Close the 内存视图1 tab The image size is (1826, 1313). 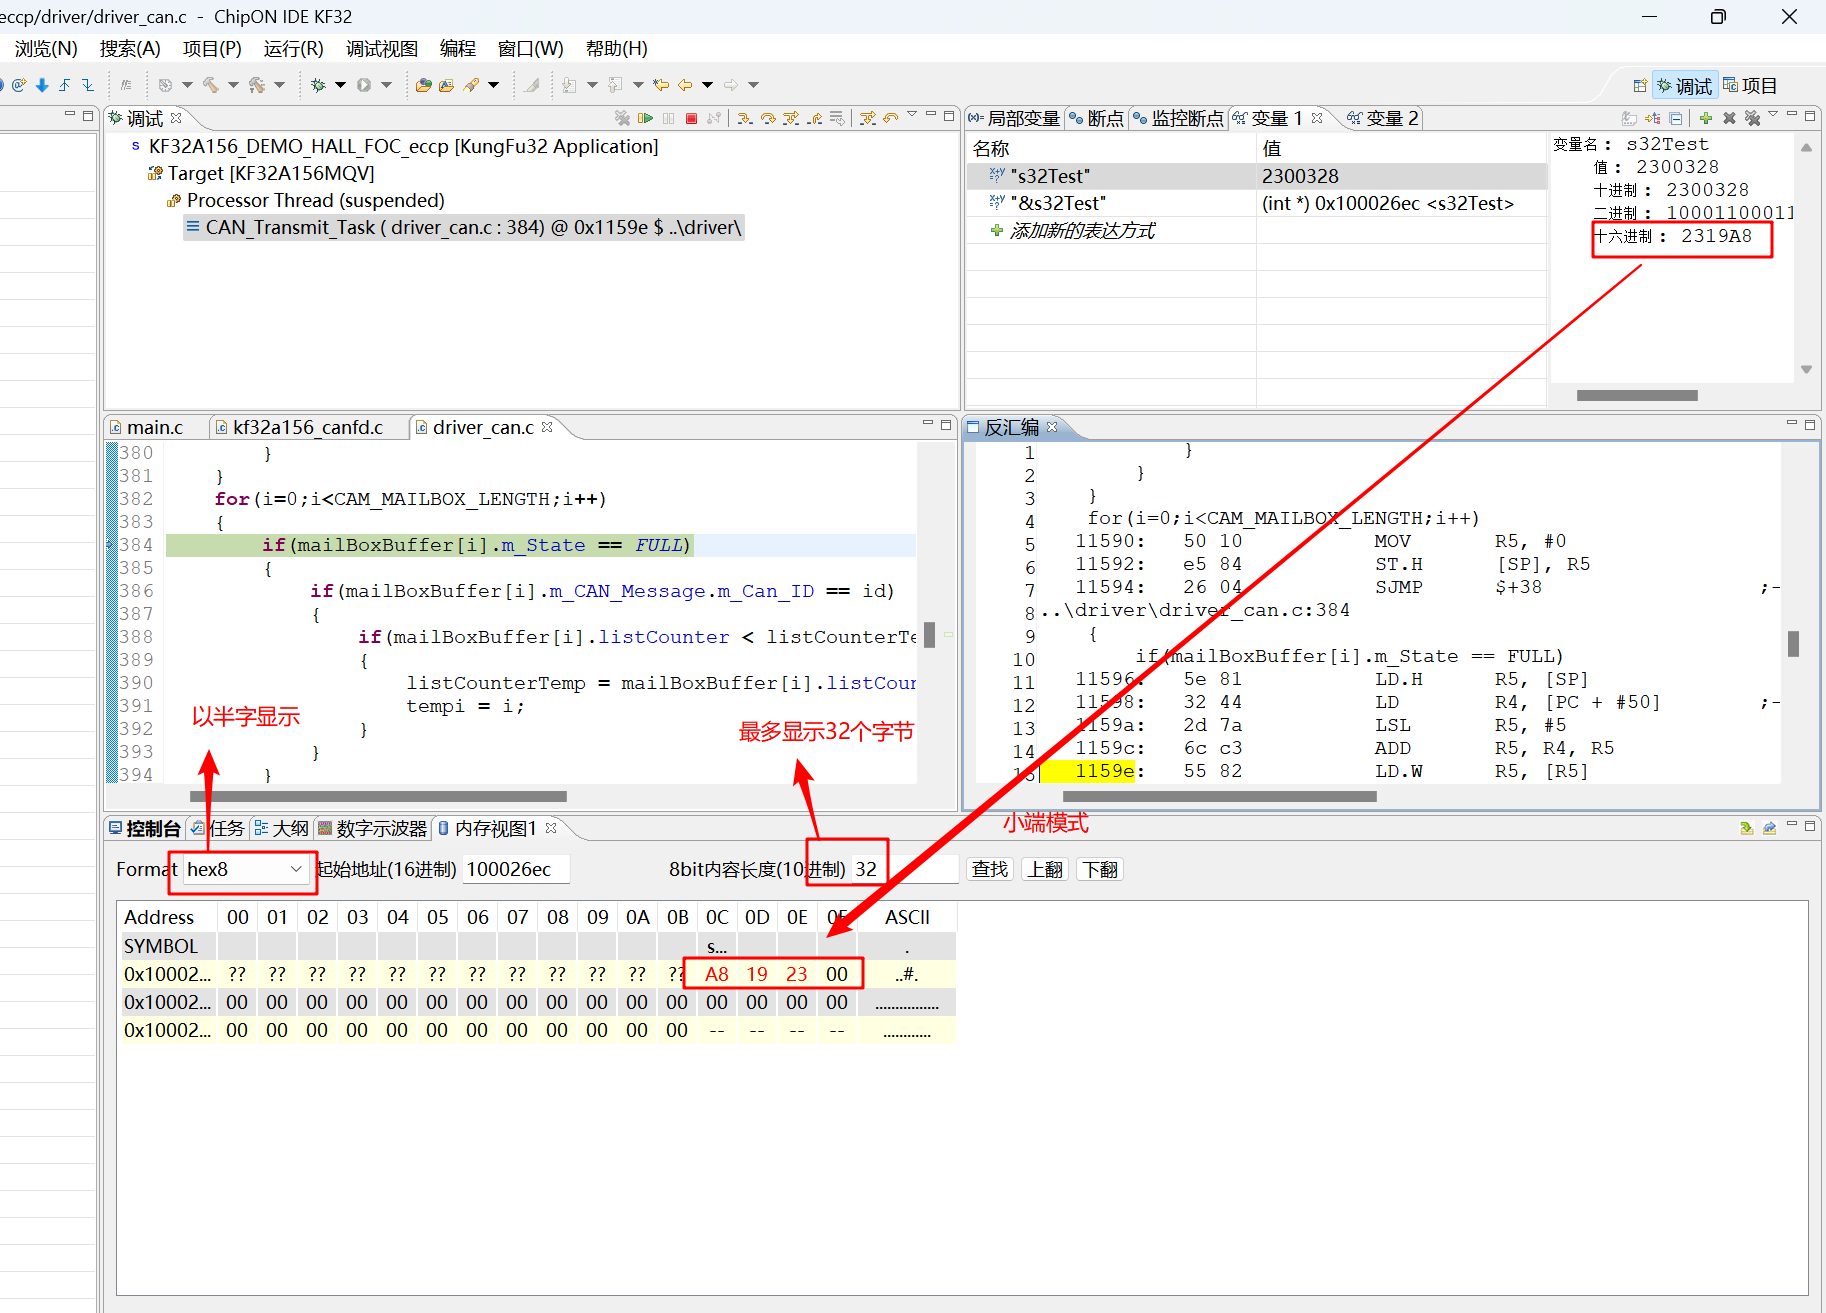(x=551, y=828)
